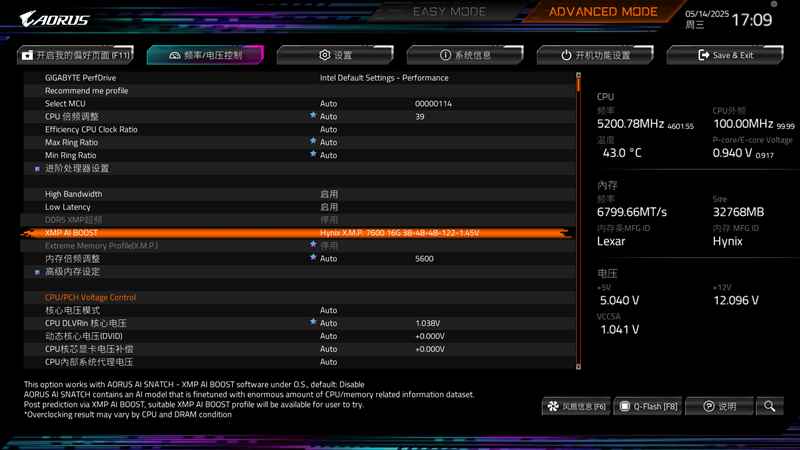800x450 pixels.
Task: Open GIGABYTE PerfDrive setting dropdown
Action: (x=384, y=78)
